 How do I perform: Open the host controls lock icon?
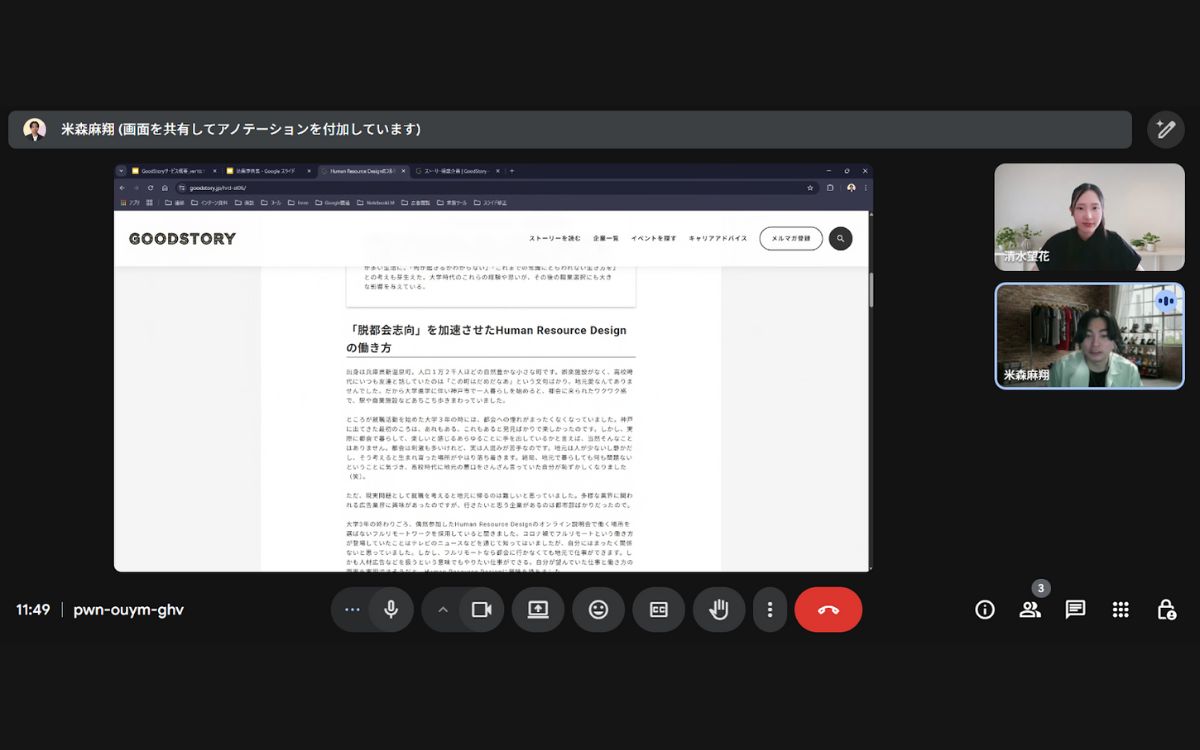click(1166, 610)
